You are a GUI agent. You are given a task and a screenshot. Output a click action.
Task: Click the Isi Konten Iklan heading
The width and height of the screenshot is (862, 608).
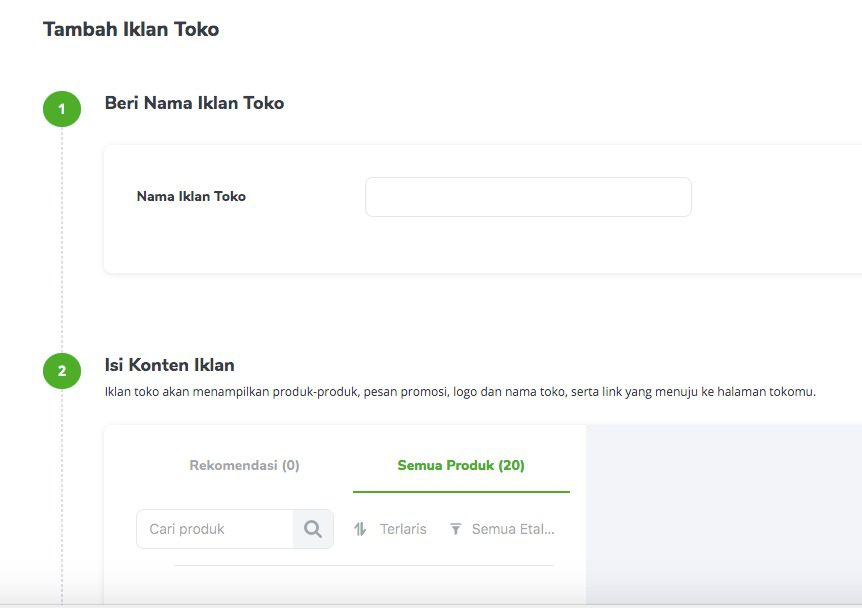169,365
